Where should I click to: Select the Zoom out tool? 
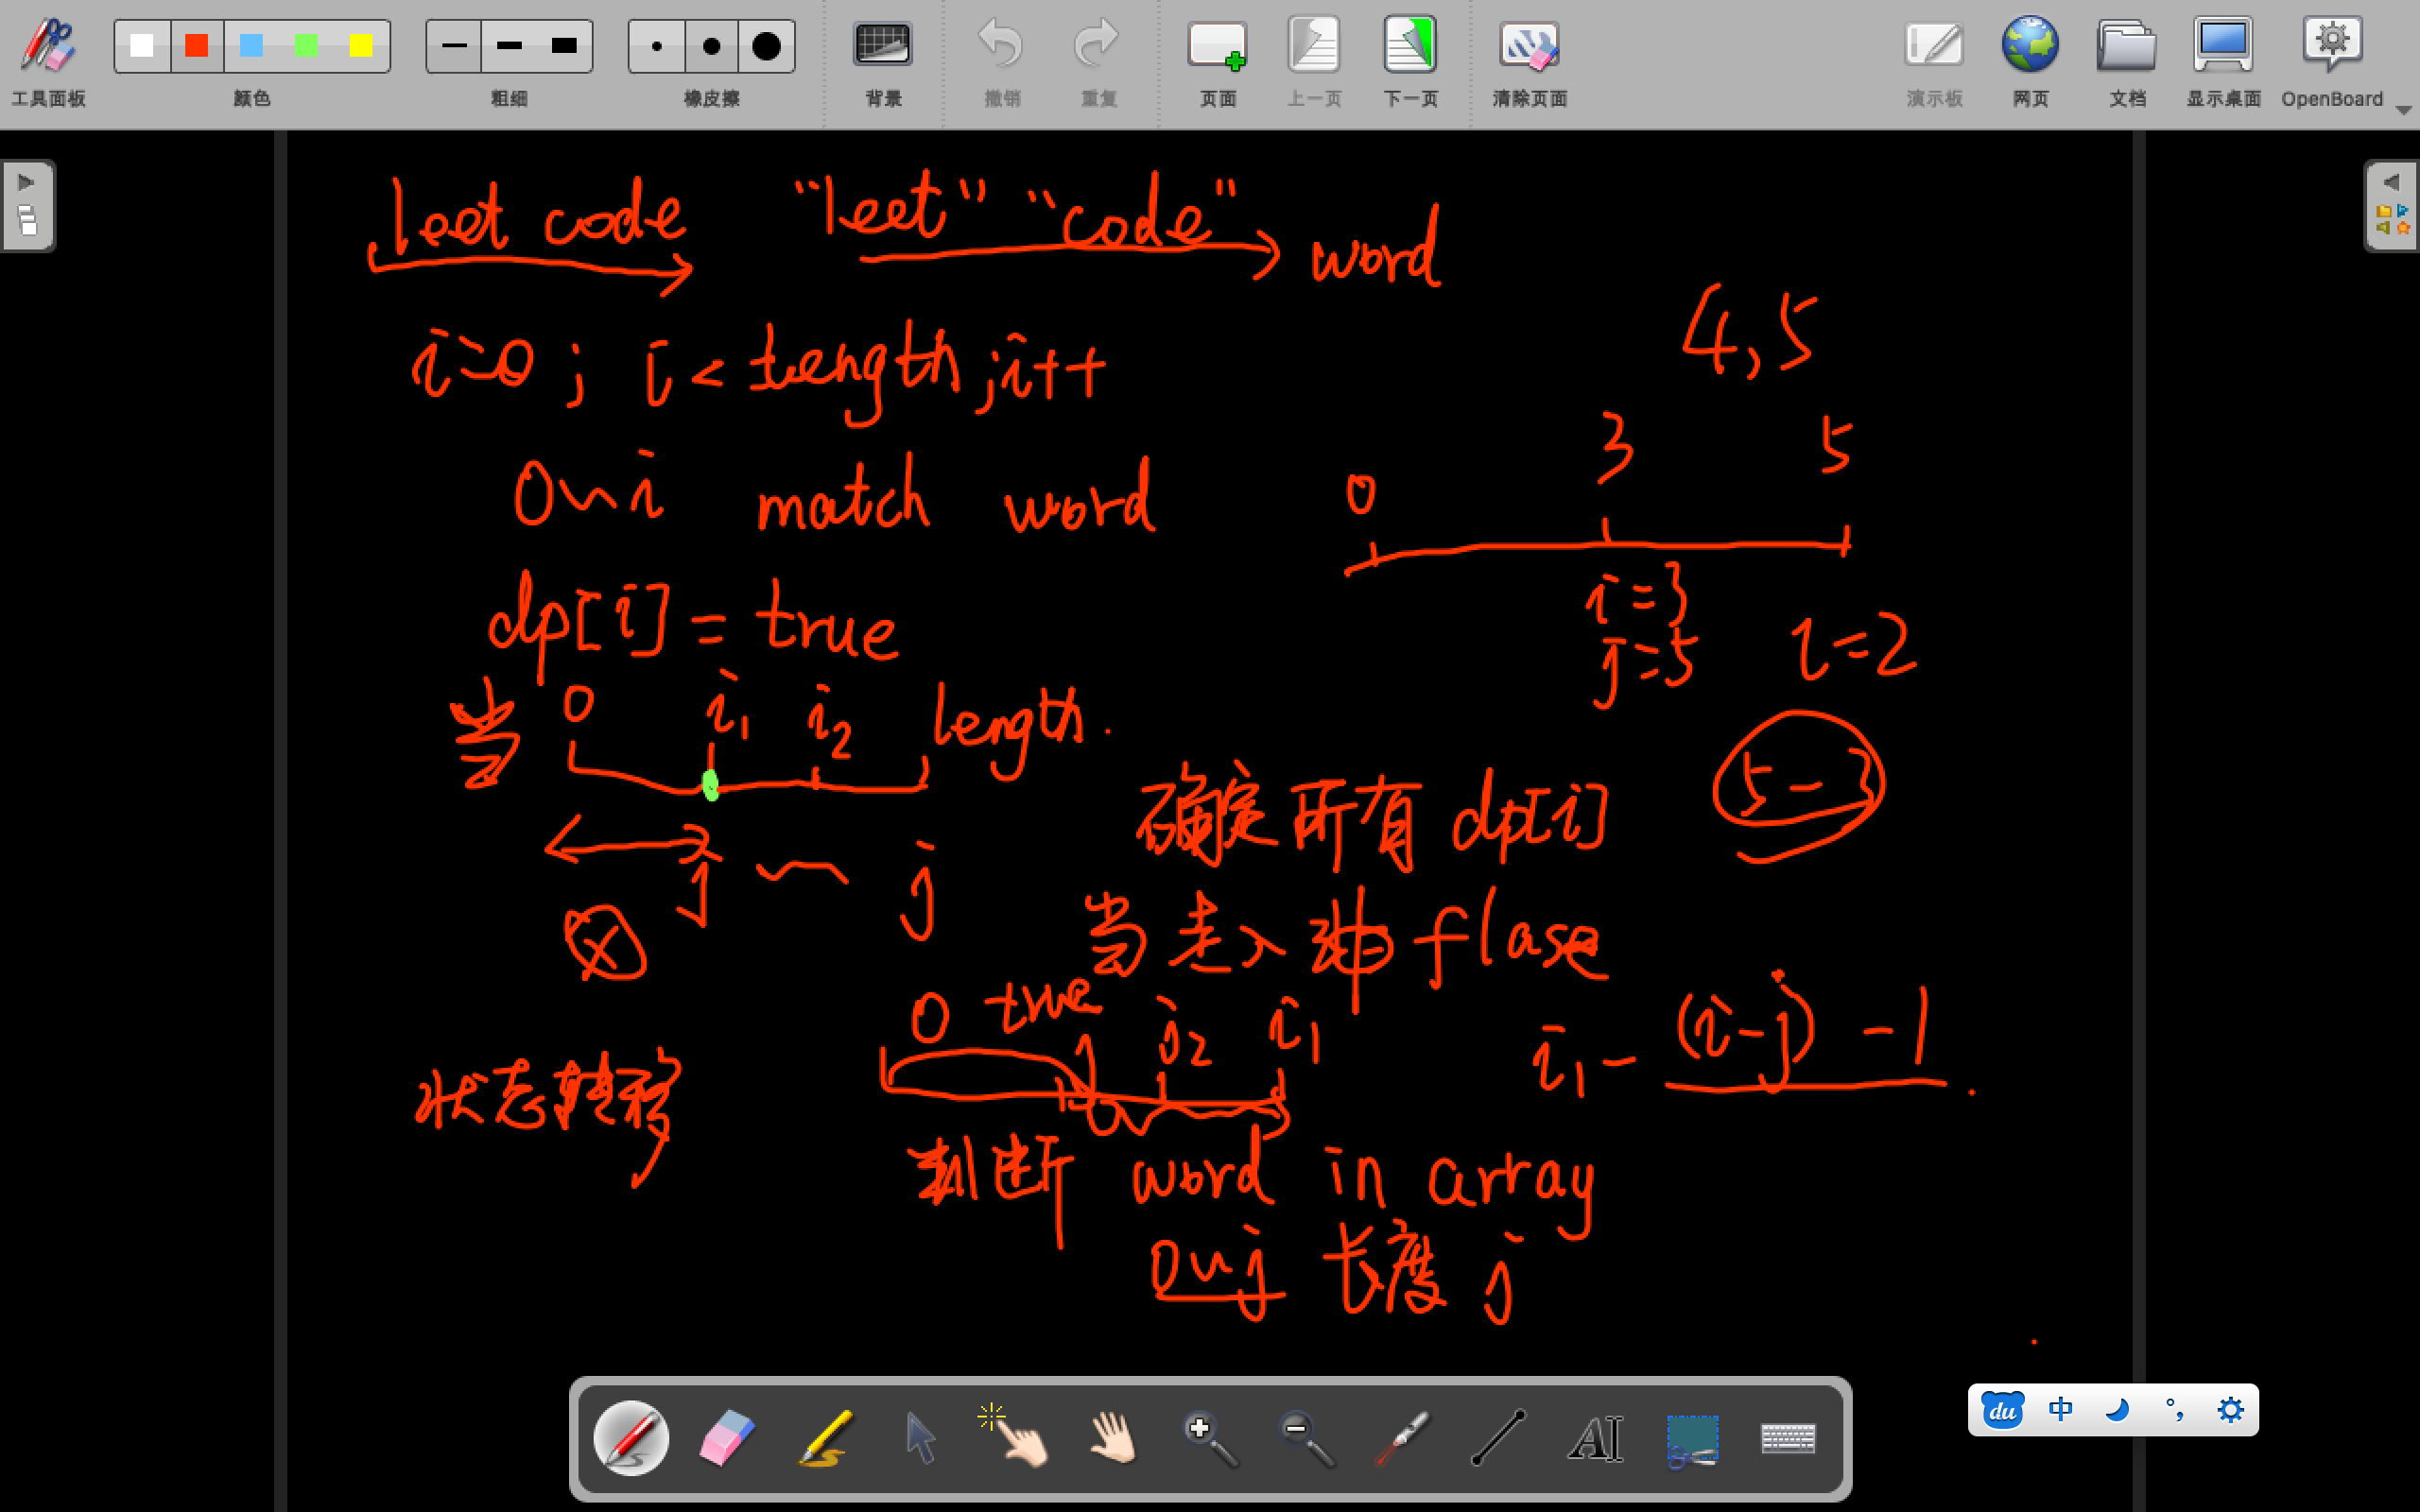pos(1306,1439)
